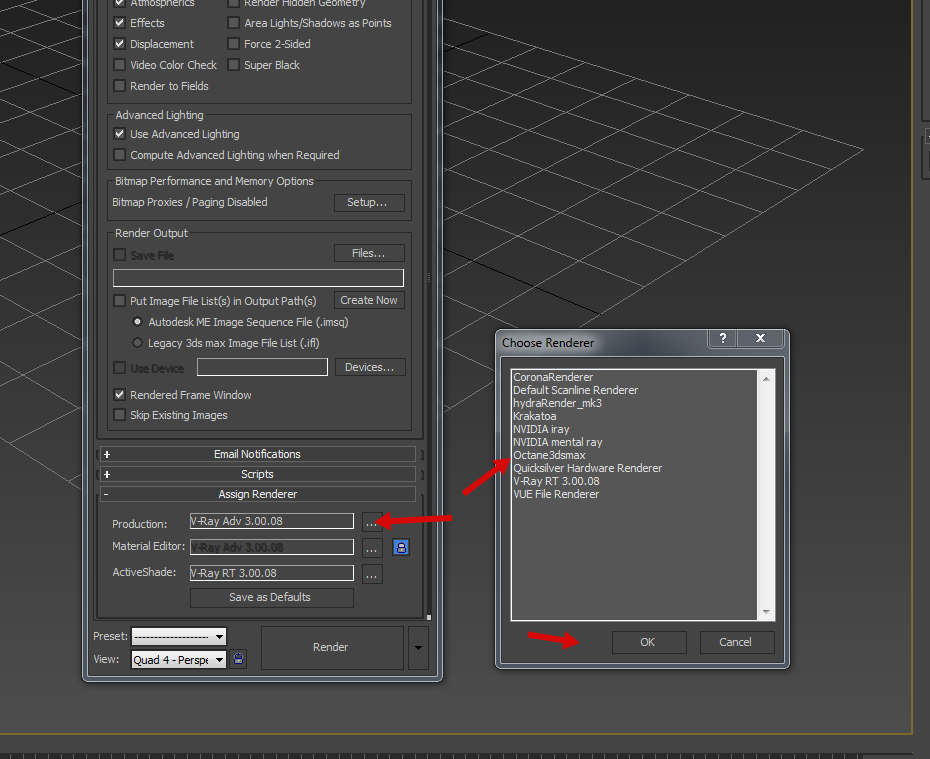Image resolution: width=930 pixels, height=759 pixels.
Task: Toggle the Displacement checkbox
Action: coord(119,43)
